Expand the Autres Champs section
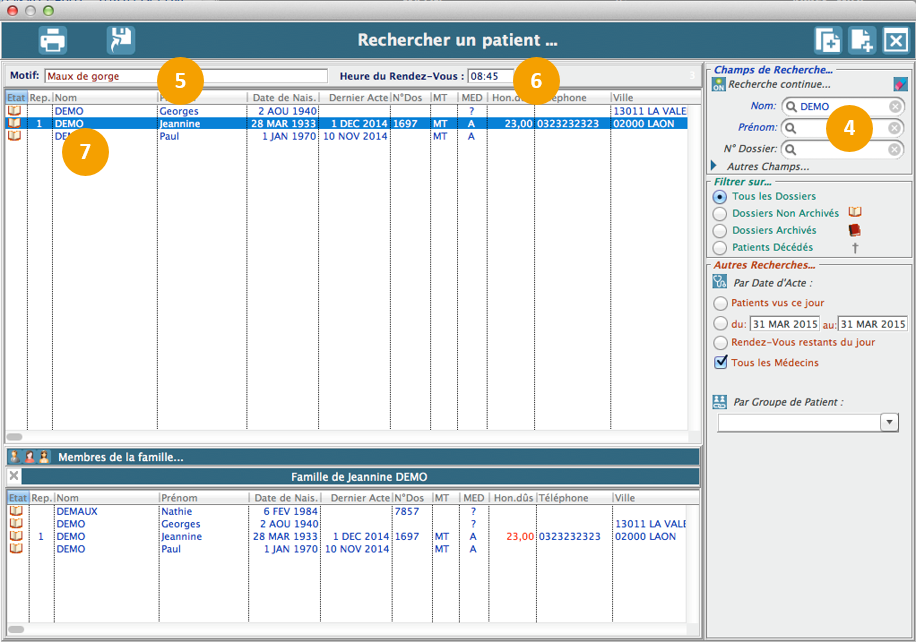 click(x=714, y=166)
